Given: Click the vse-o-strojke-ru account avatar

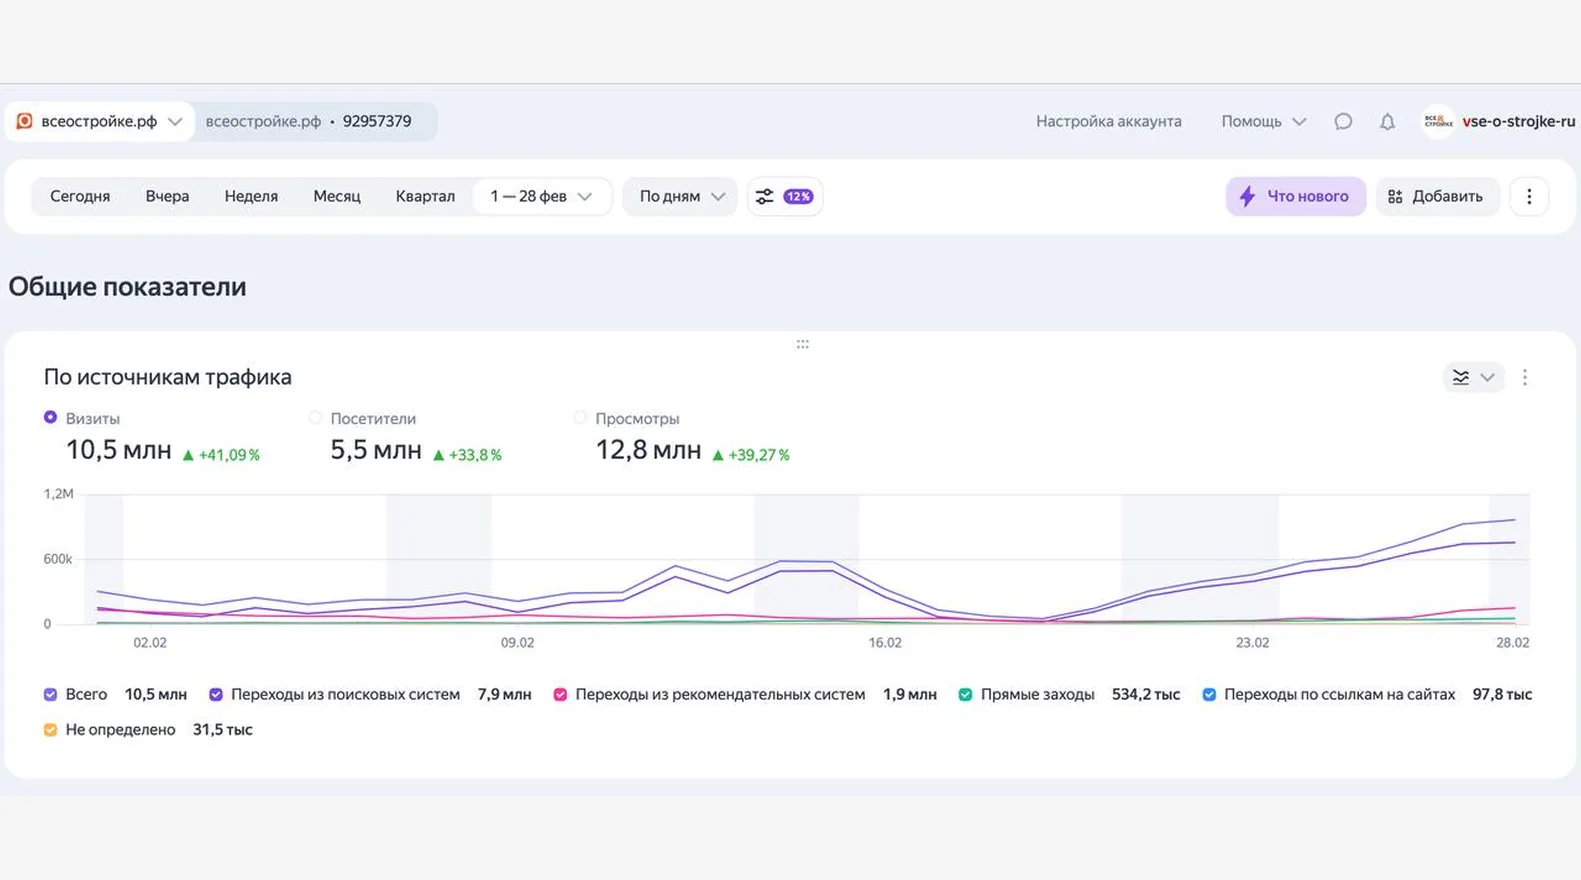Looking at the screenshot, I should pyautogui.click(x=1438, y=121).
